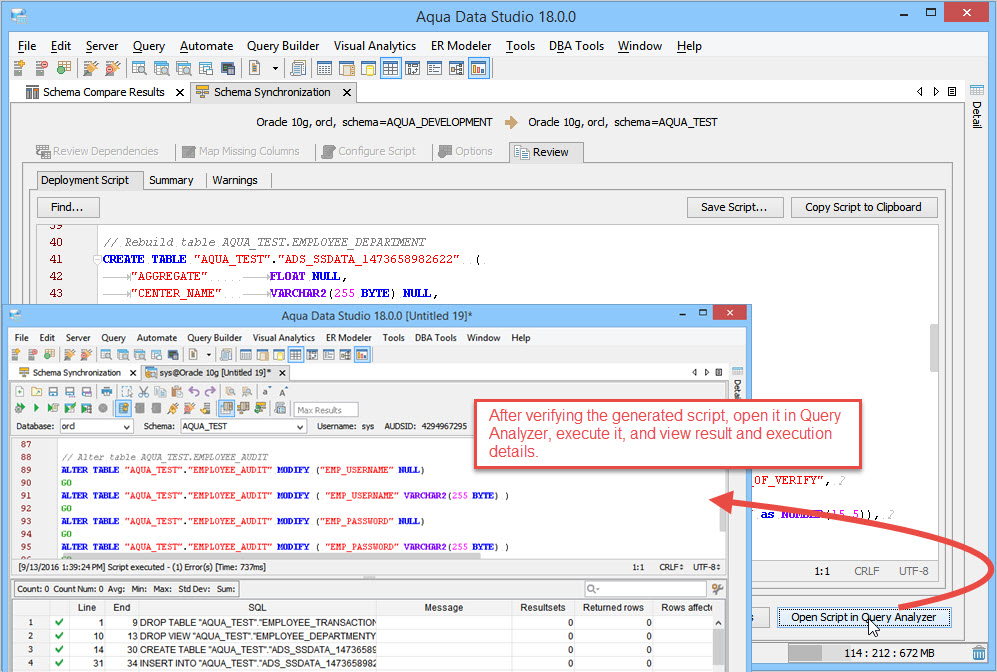The image size is (997, 672).
Task: Click the New Script page icon in main toolbar
Action: [254, 68]
